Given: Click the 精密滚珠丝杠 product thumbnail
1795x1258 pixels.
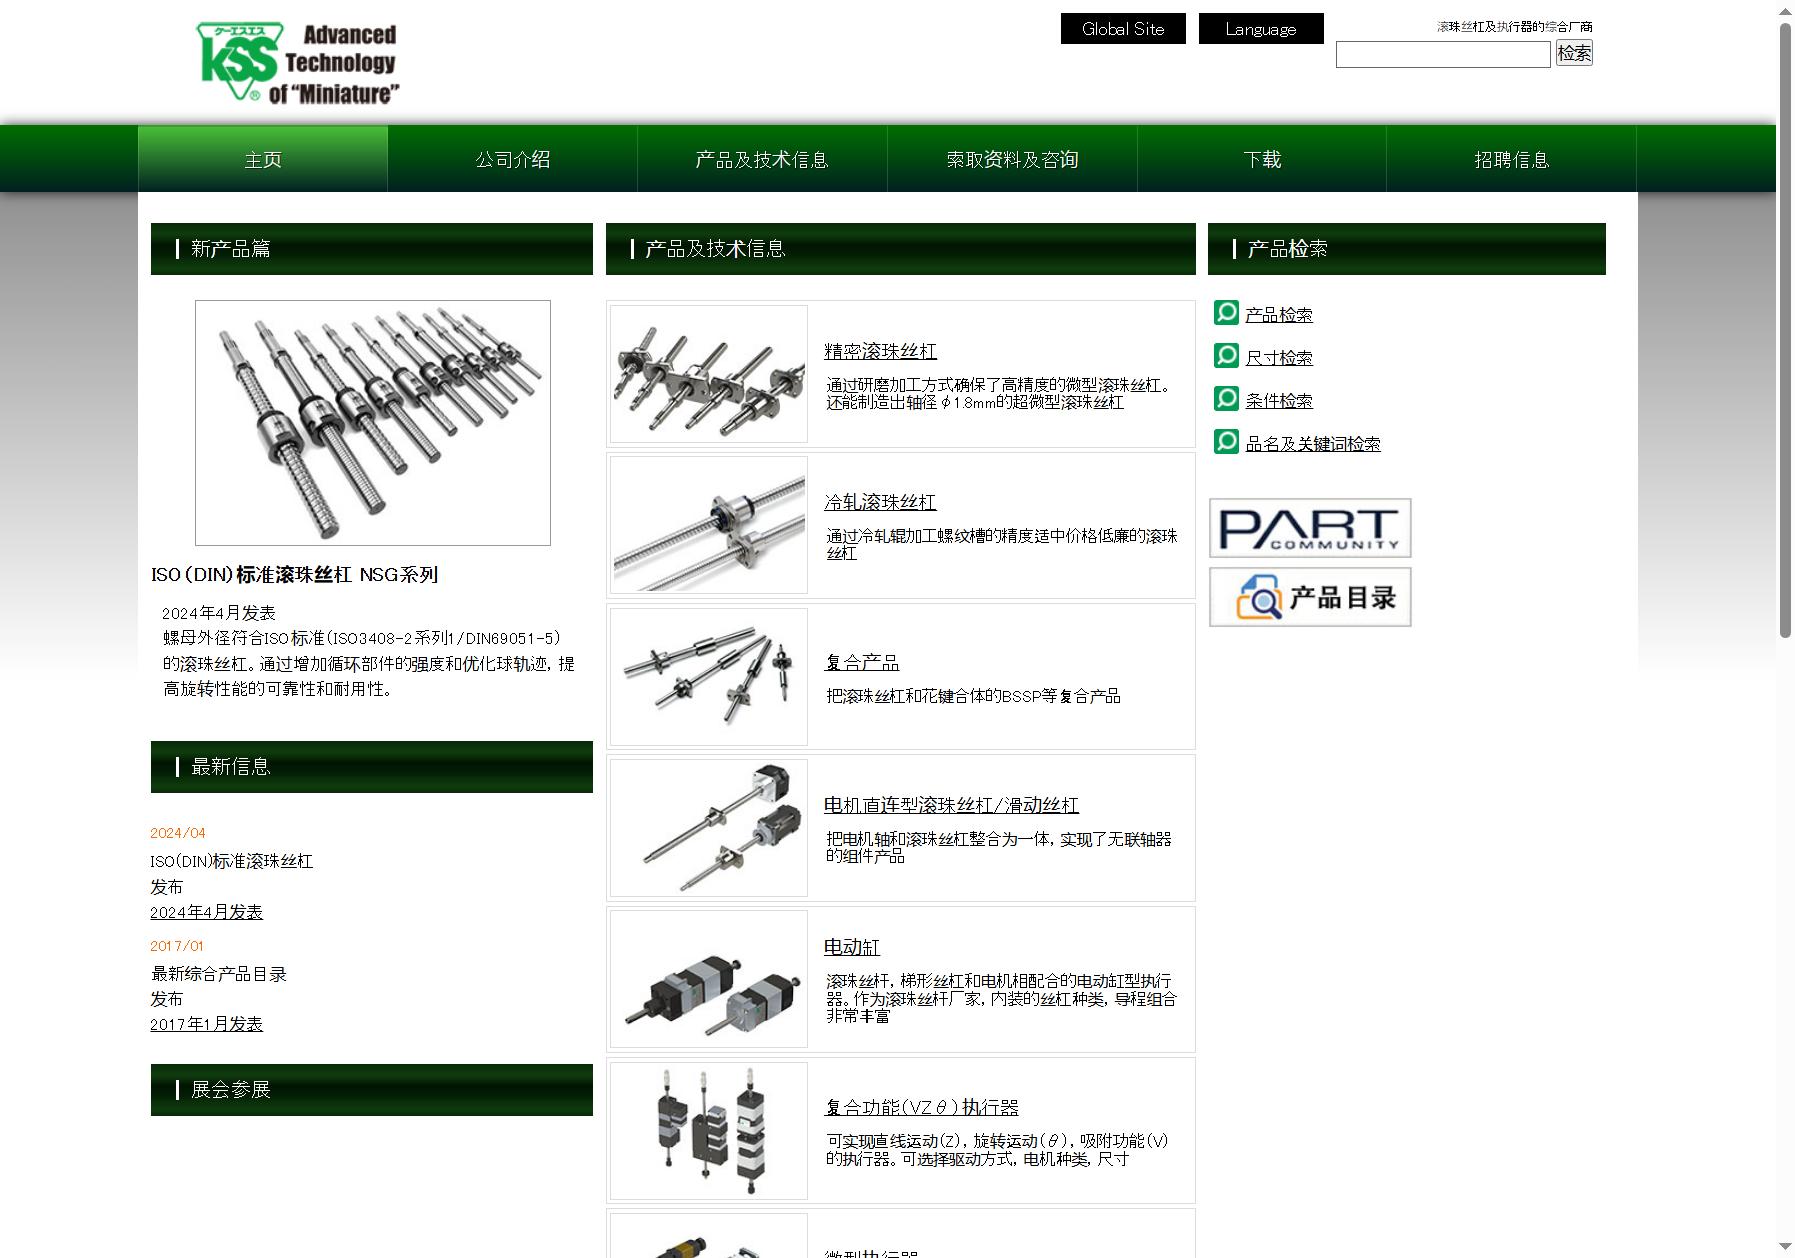Looking at the screenshot, I should tap(709, 374).
